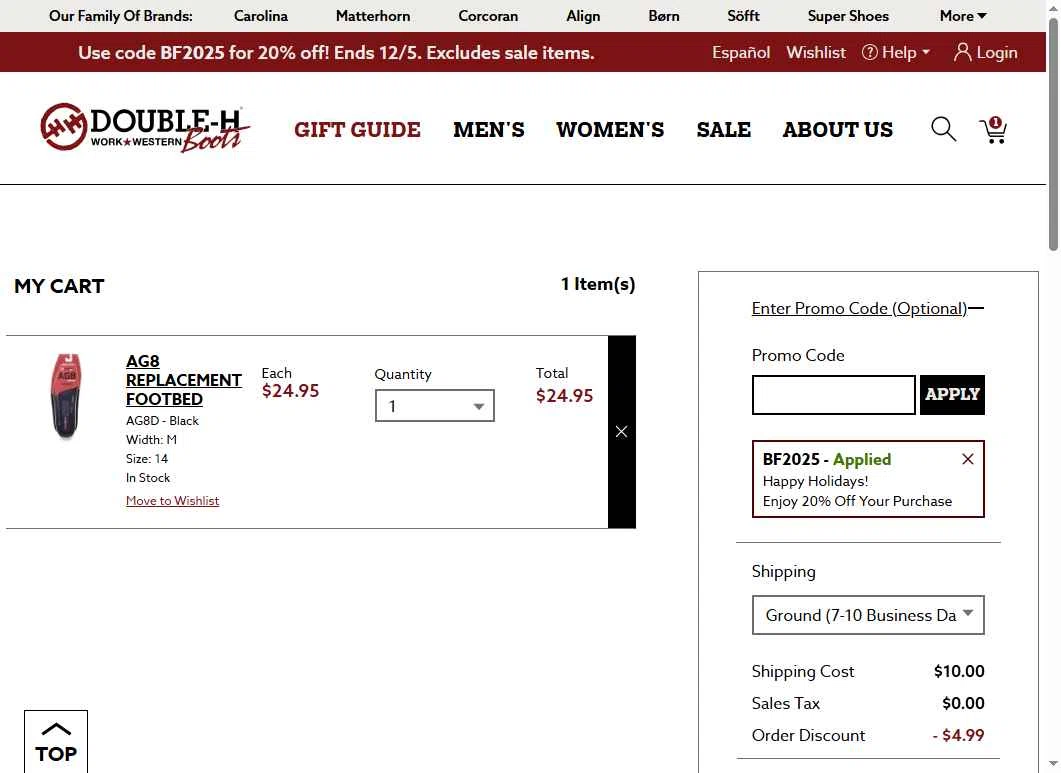
Task: Click the BF2025 promo banner text
Action: [x=336, y=52]
